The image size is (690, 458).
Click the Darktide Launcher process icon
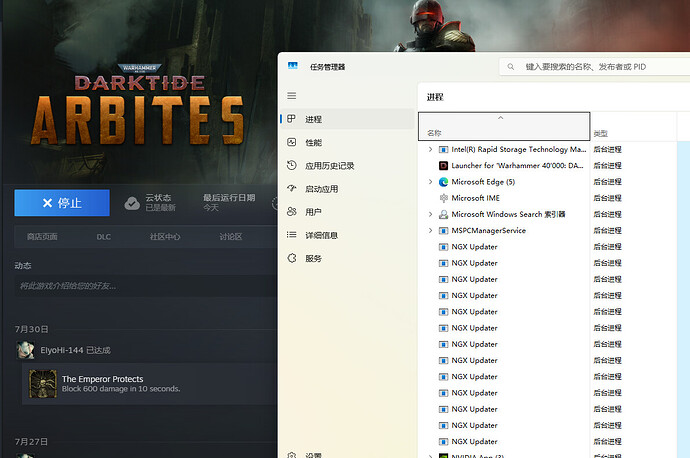(444, 166)
